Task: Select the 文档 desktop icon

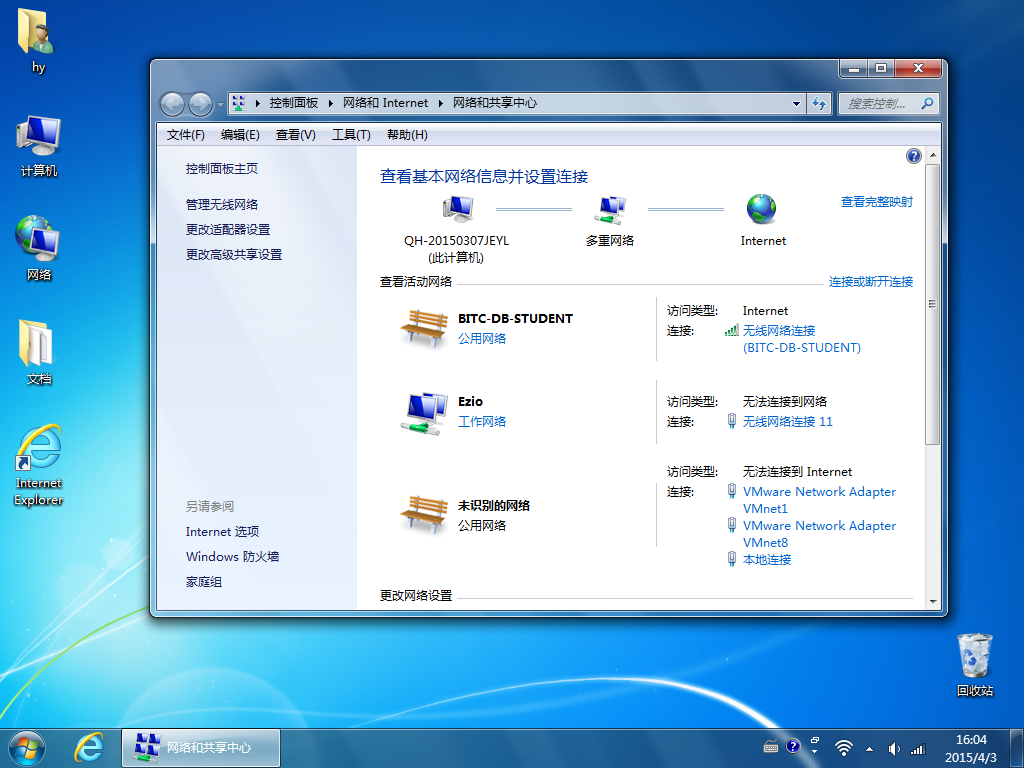Action: coord(39,352)
